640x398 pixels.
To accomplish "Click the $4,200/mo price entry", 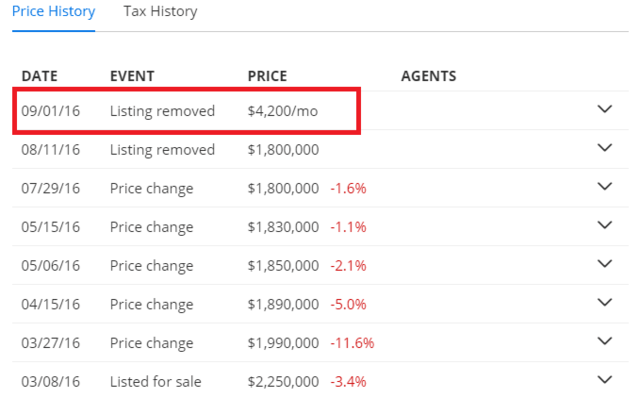I will [x=282, y=111].
